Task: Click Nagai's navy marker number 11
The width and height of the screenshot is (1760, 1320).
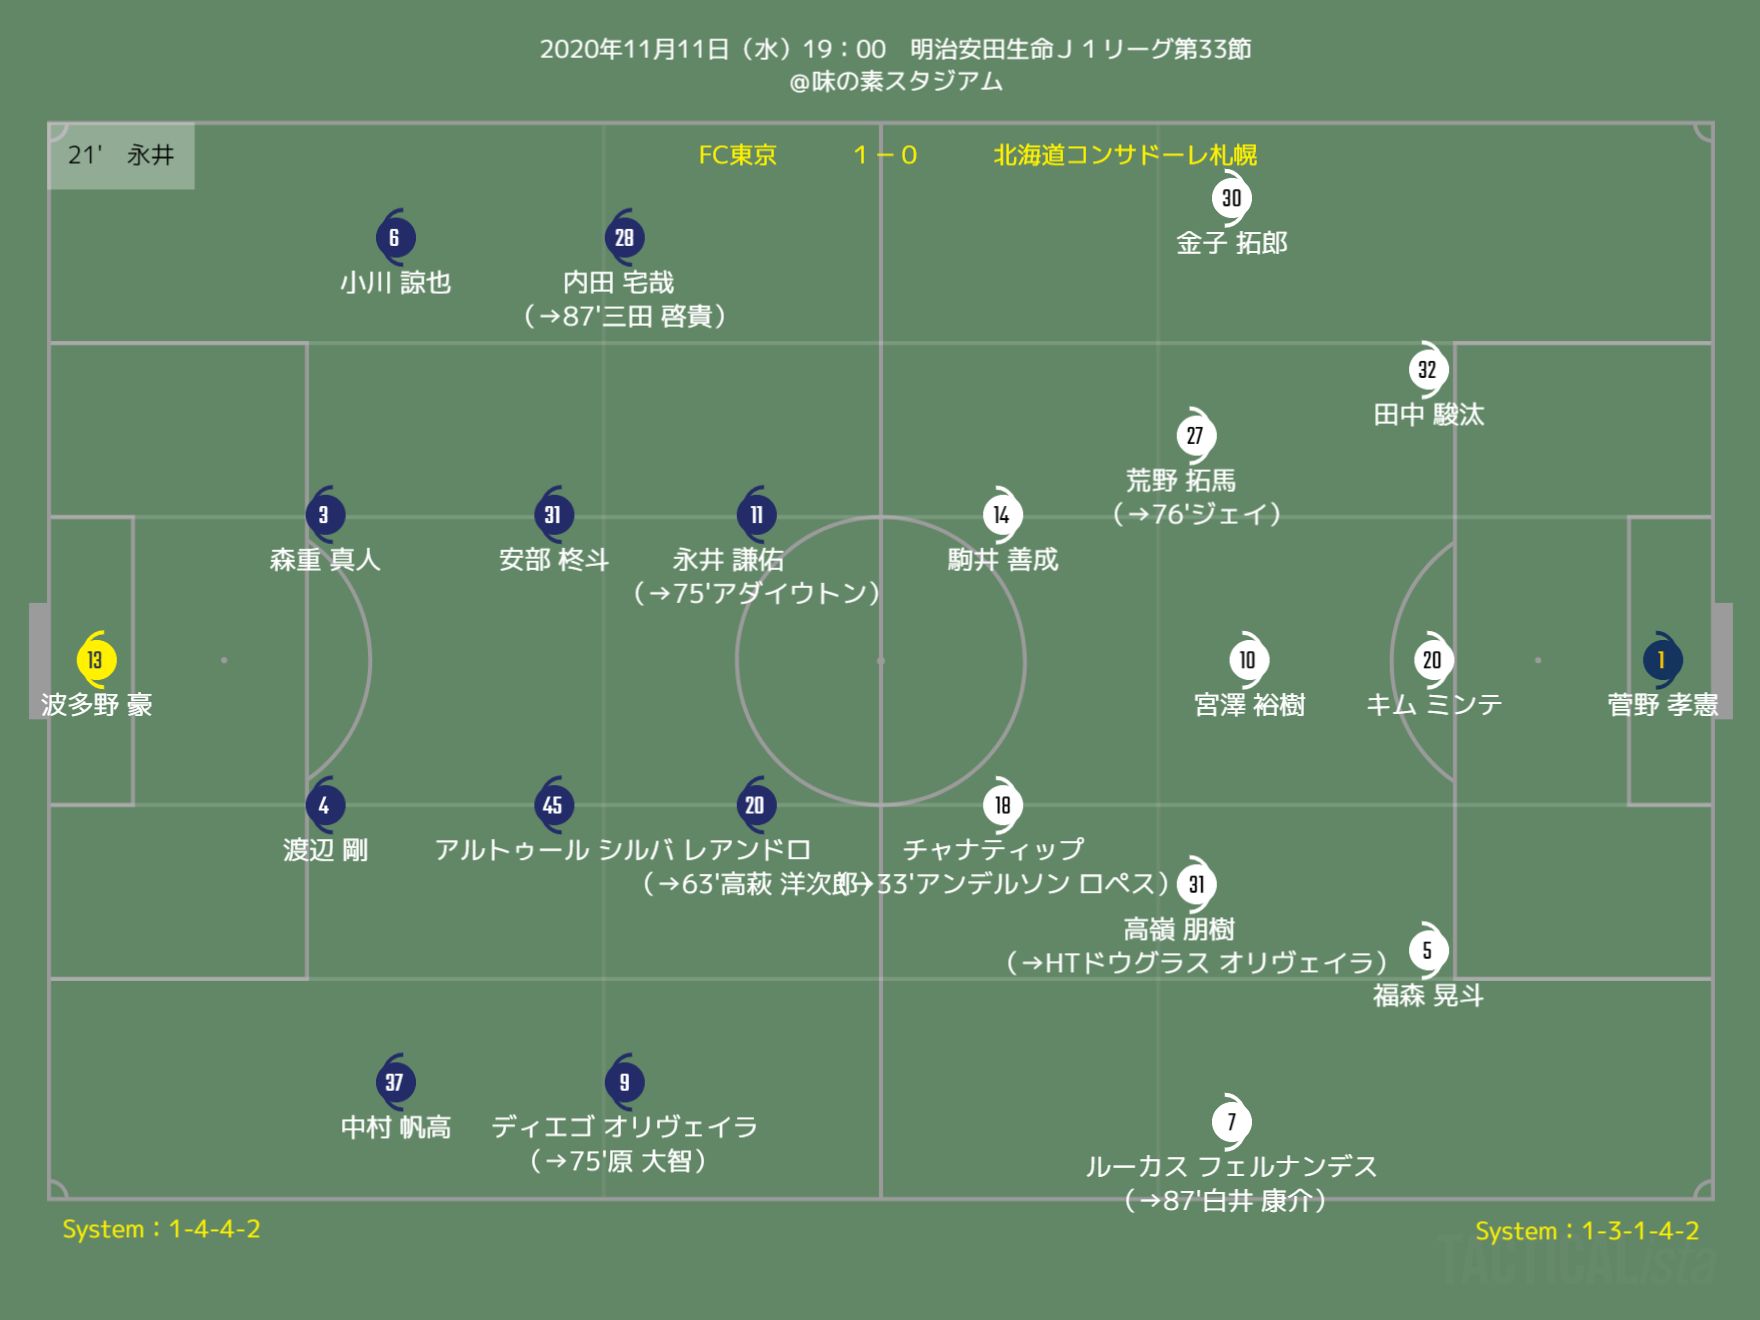Action: point(756,515)
